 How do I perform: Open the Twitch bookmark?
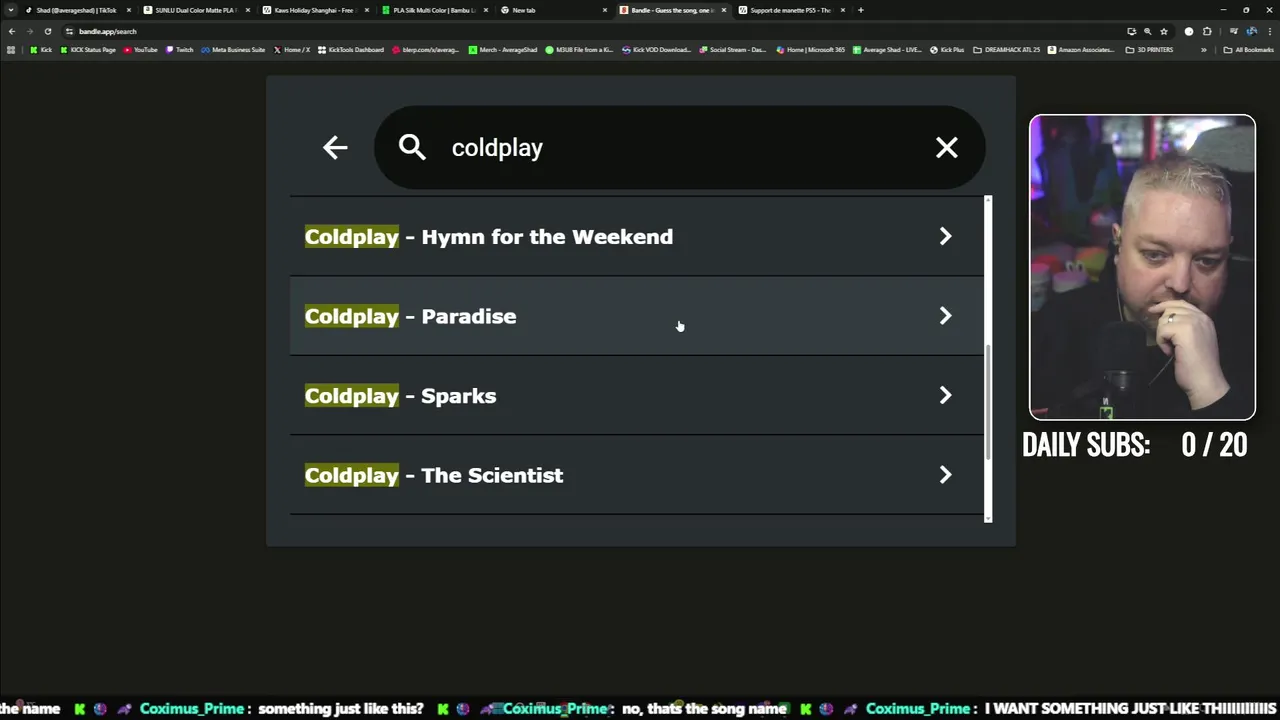pyautogui.click(x=180, y=50)
